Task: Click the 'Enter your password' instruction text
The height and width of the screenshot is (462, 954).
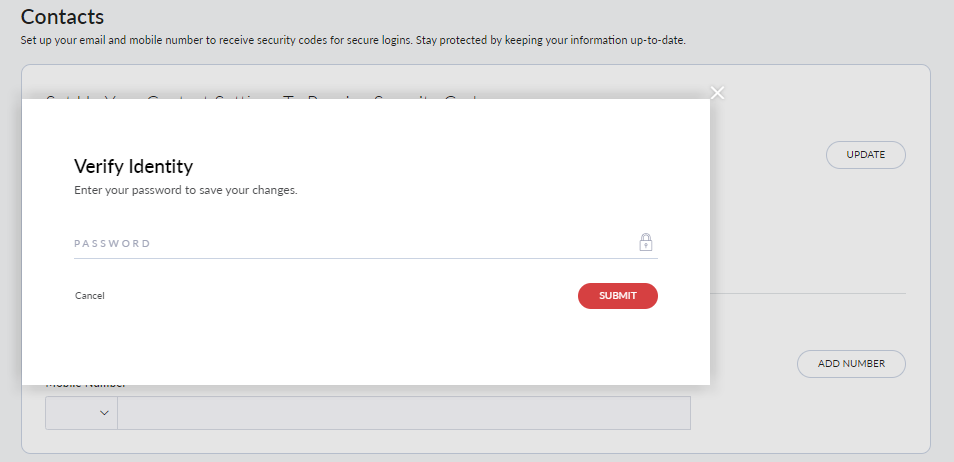Action: point(186,189)
